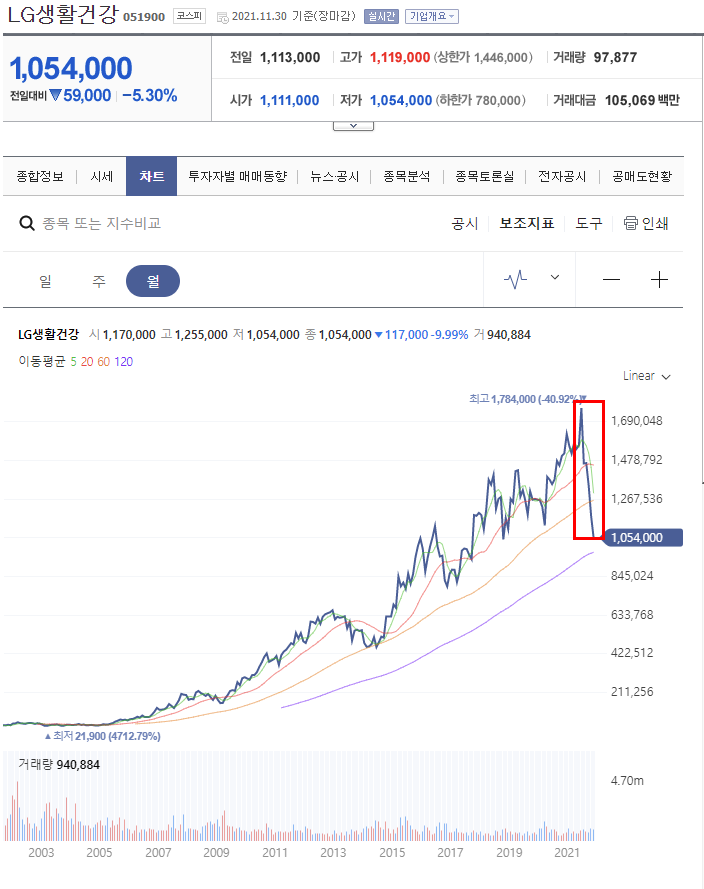The image size is (704, 889).
Task: Click the 공시 chart option
Action: pos(465,223)
